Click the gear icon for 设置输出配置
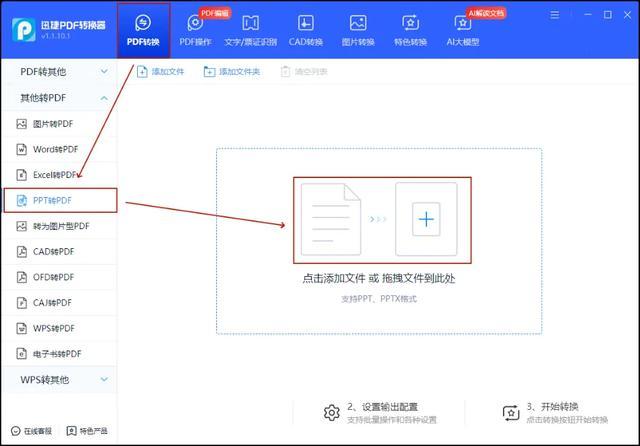 coord(331,413)
